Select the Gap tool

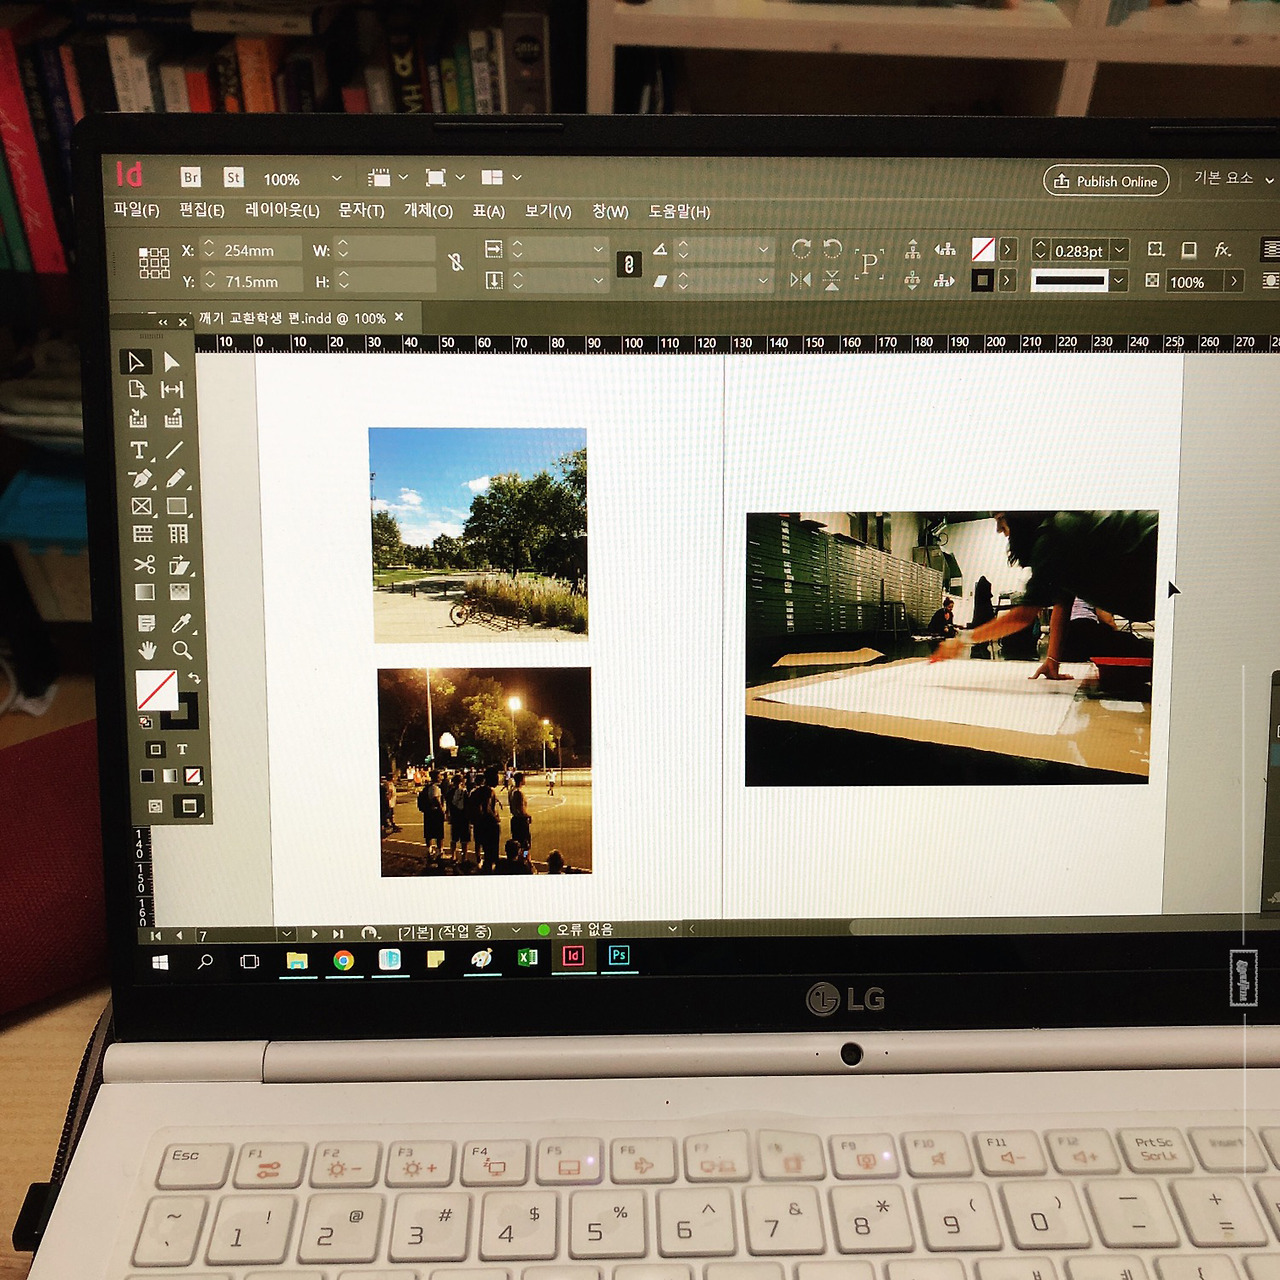pos(172,390)
